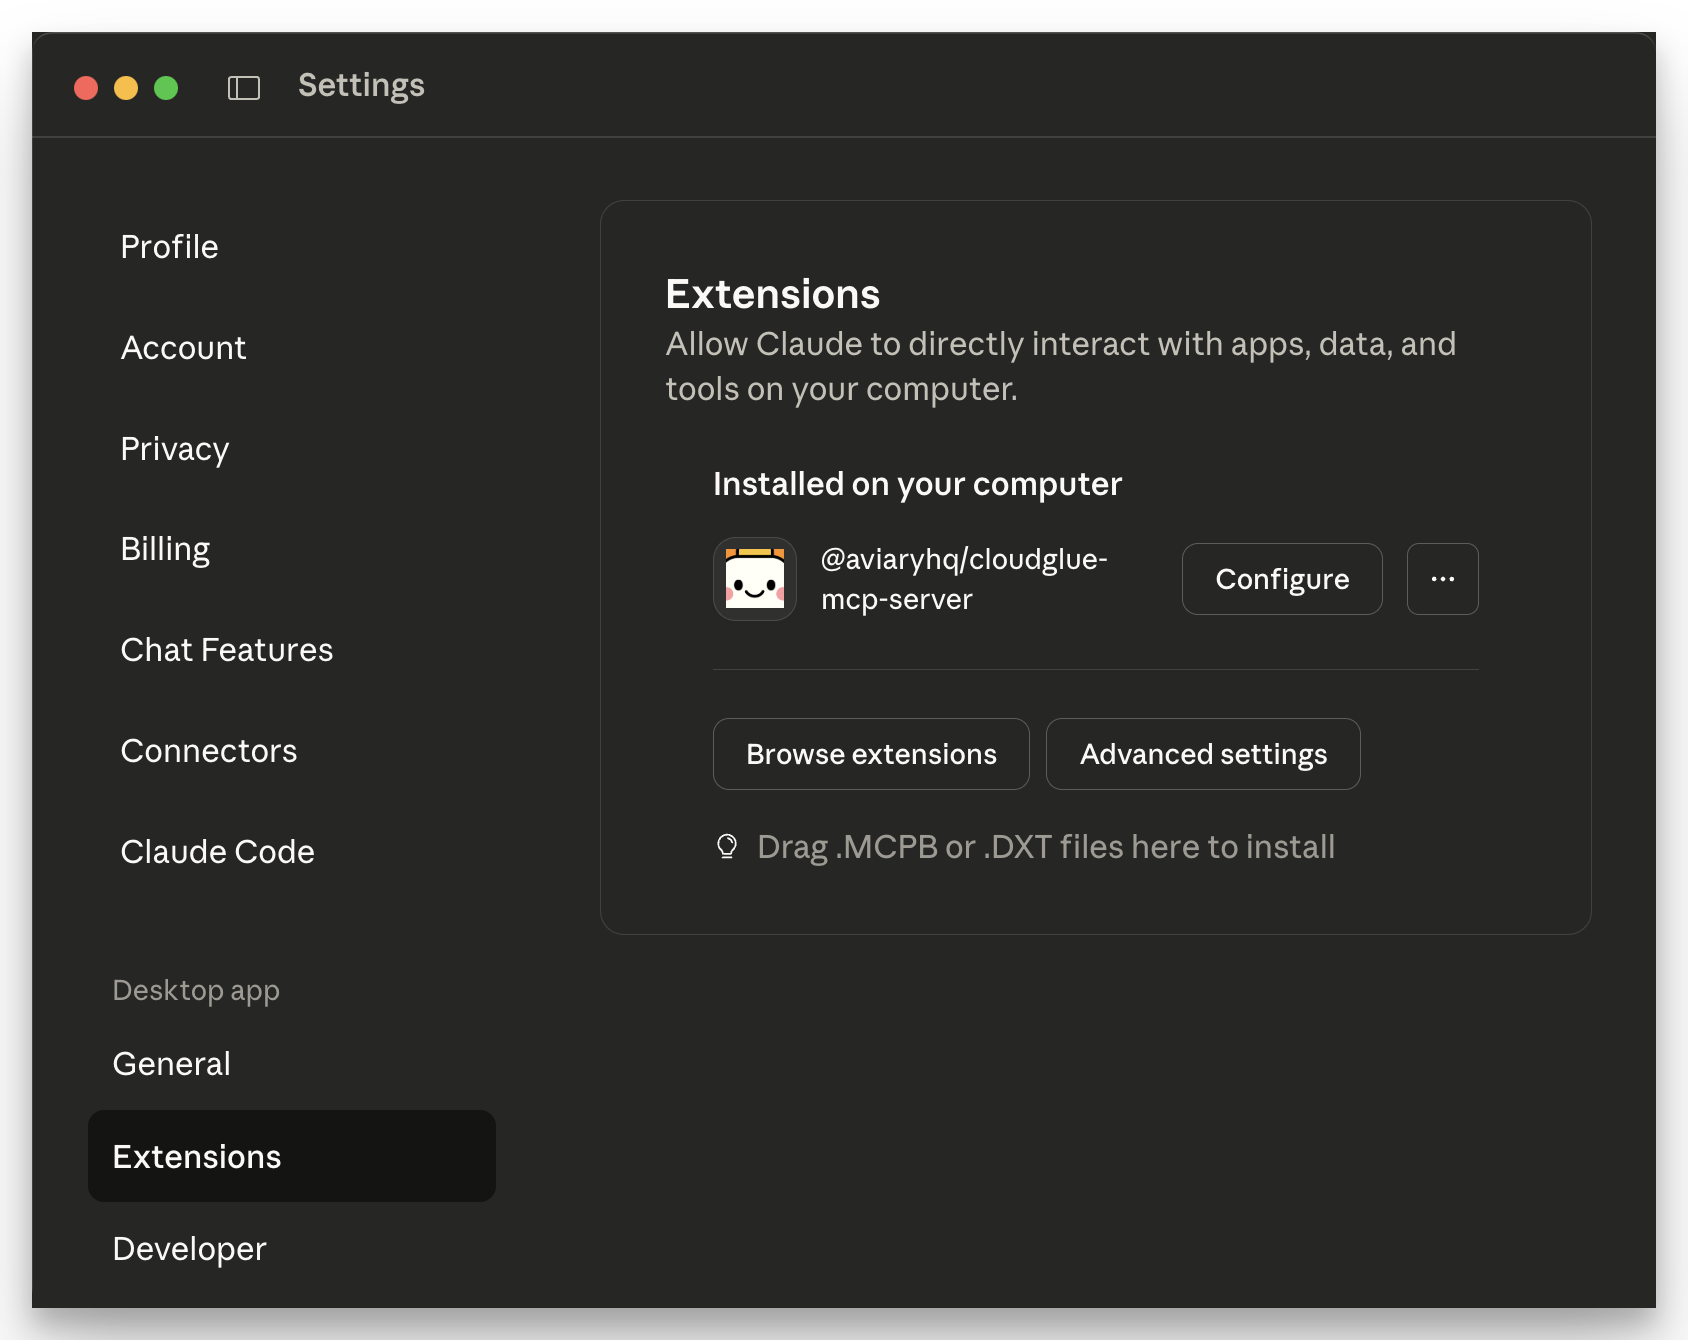The width and height of the screenshot is (1688, 1340).
Task: Click the green zoom button
Action: tap(165, 88)
